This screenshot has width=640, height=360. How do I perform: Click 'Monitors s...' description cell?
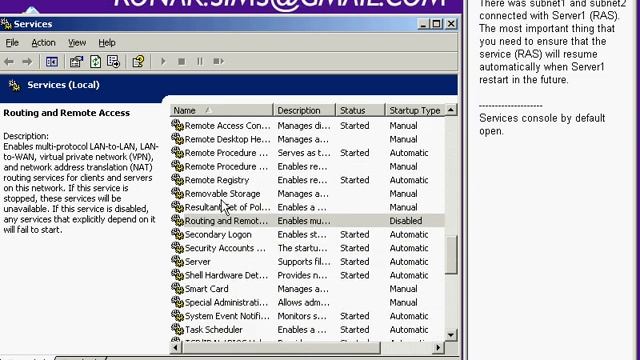tap(302, 316)
